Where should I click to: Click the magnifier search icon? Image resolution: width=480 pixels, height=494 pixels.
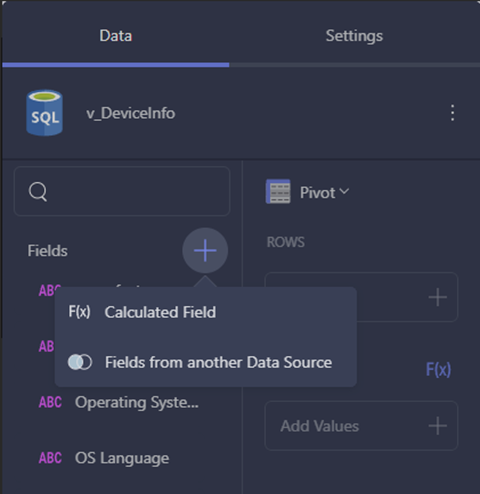point(38,191)
